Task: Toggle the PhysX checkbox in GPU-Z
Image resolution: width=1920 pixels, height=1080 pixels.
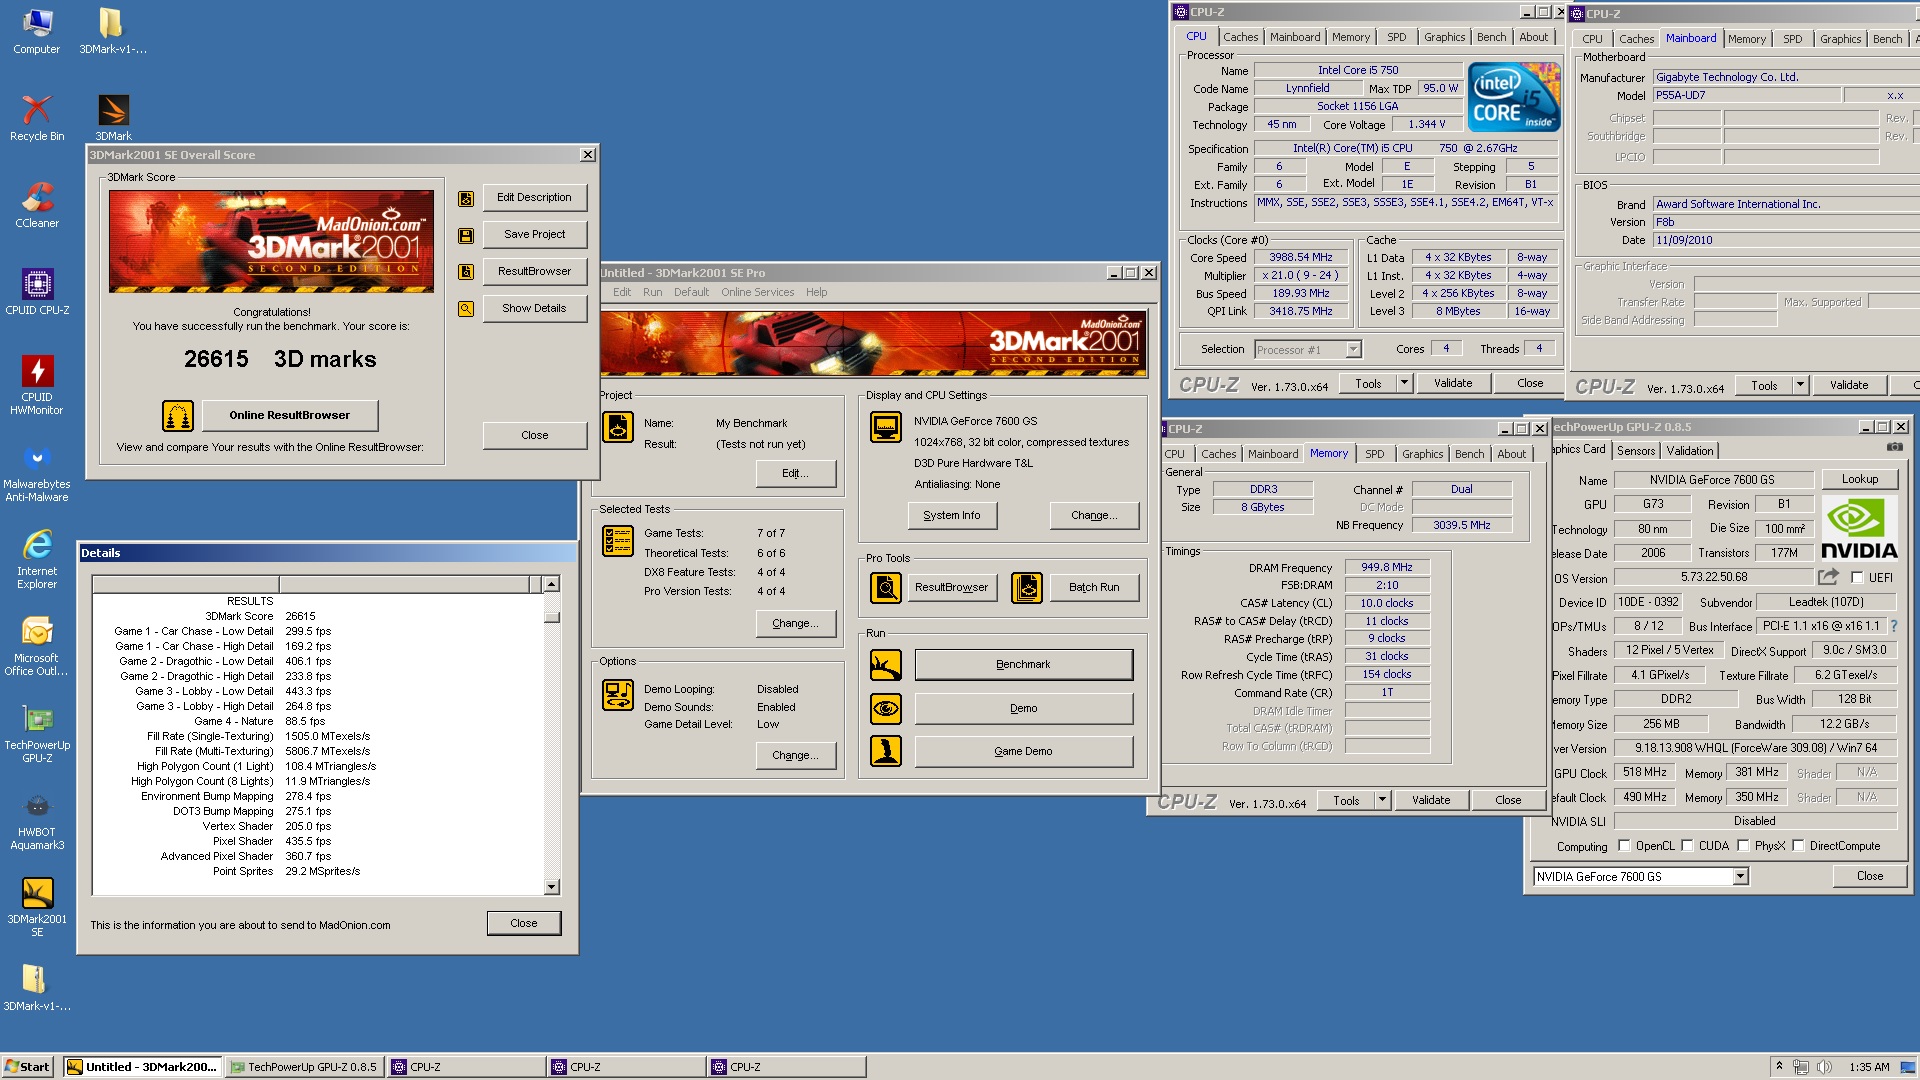Action: (1743, 846)
